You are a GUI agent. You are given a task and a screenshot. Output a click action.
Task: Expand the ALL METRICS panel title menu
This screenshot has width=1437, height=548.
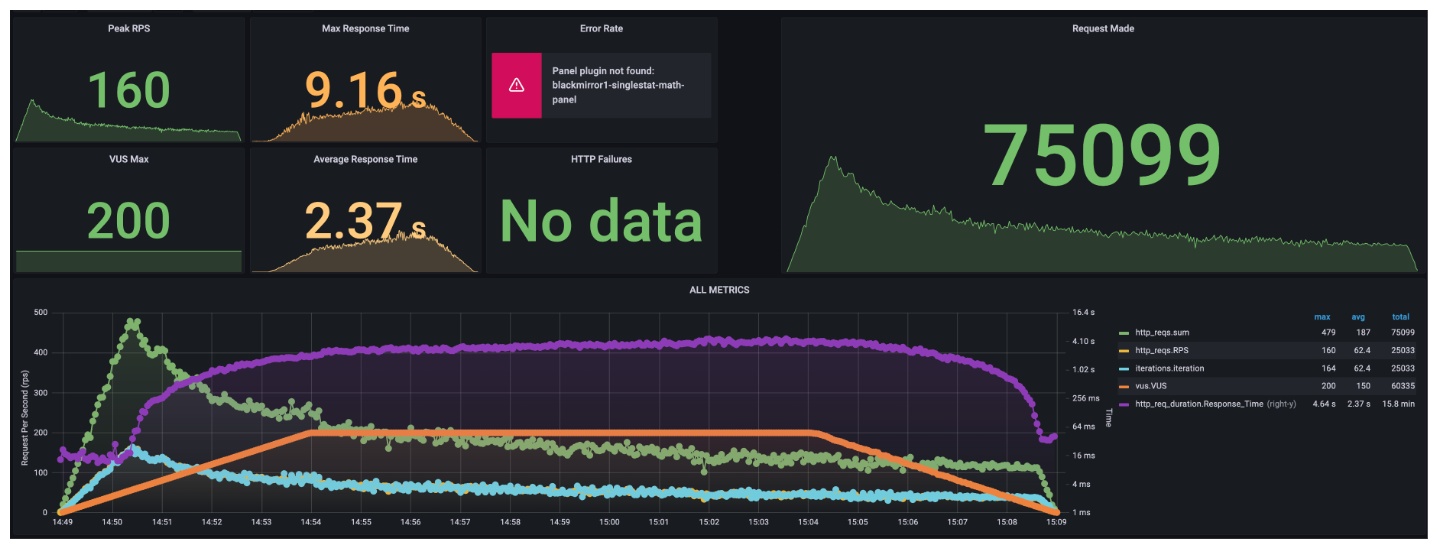point(719,290)
